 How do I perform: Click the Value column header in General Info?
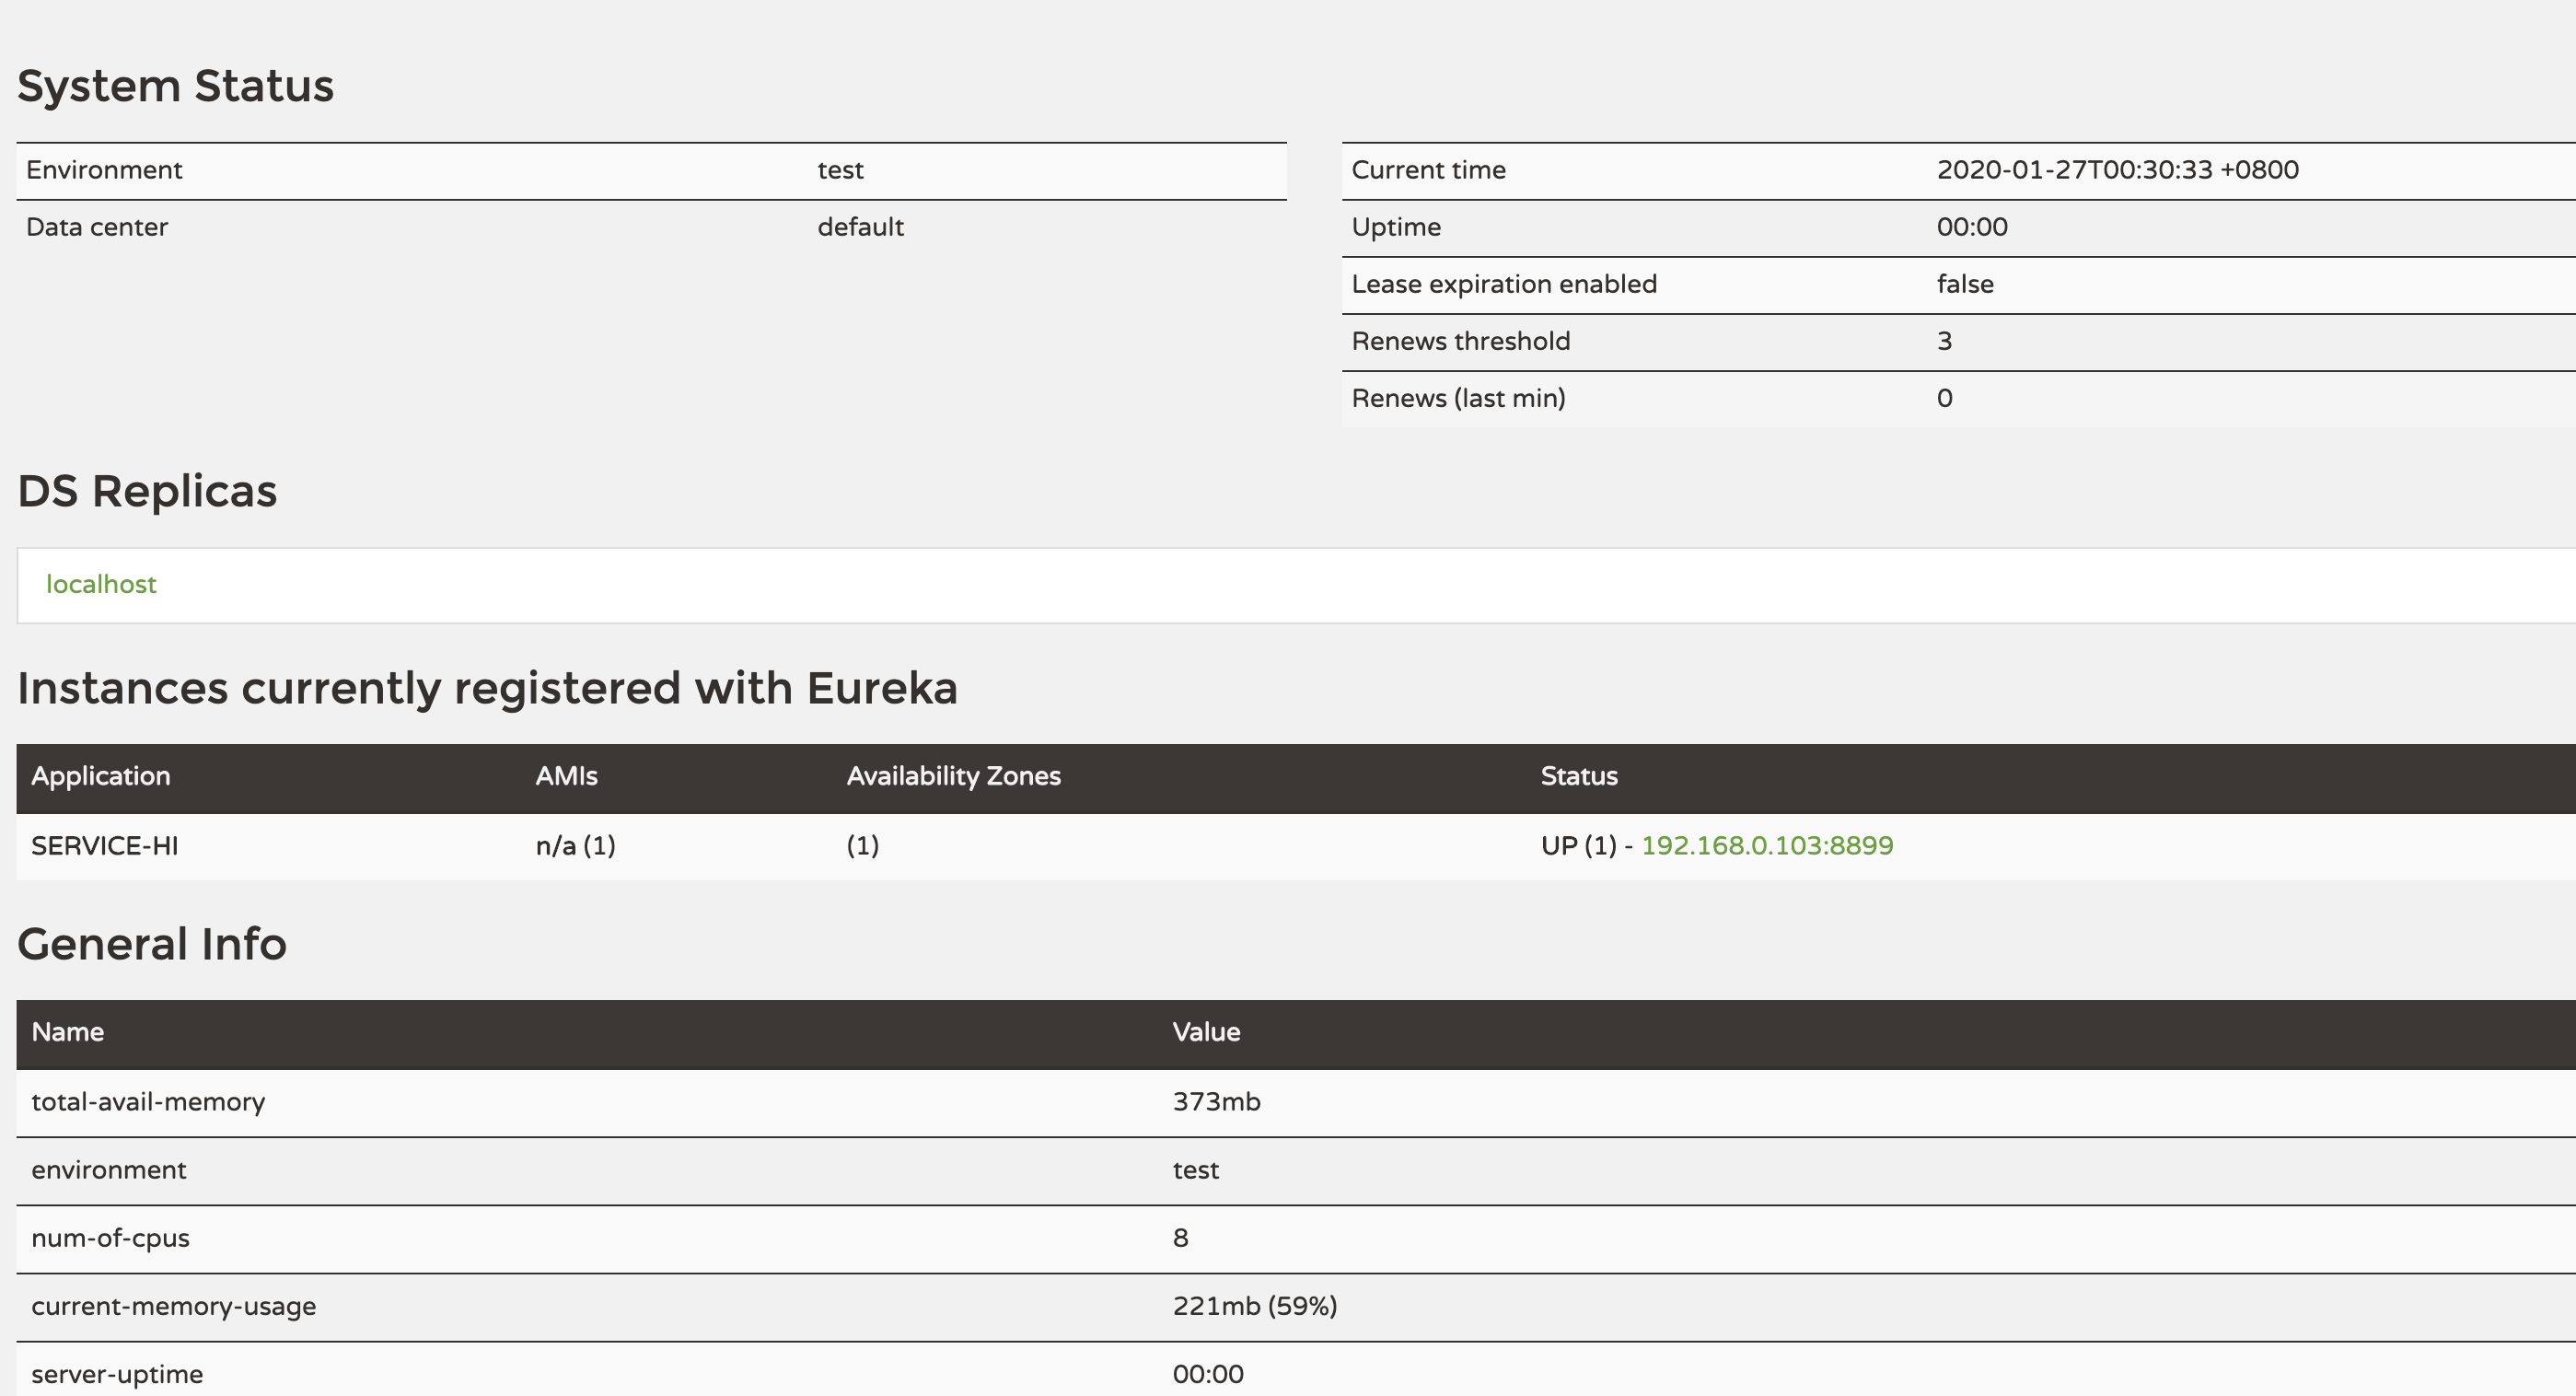(x=1207, y=1032)
